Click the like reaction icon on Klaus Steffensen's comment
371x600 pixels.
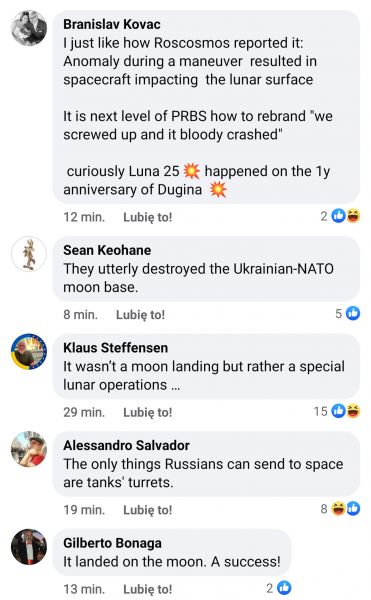(x=338, y=411)
